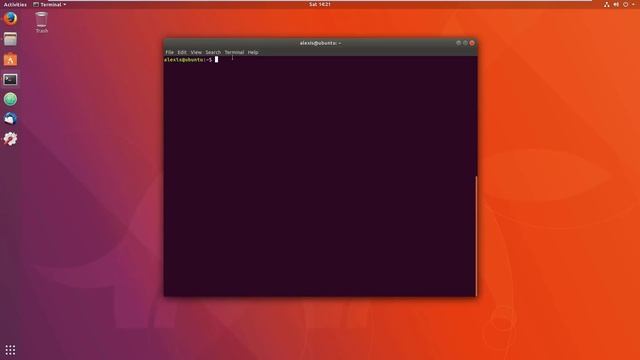Click the alexis@ubuntu prompt text
Image resolution: width=640 pixels, height=360 pixels.
[x=188, y=60]
